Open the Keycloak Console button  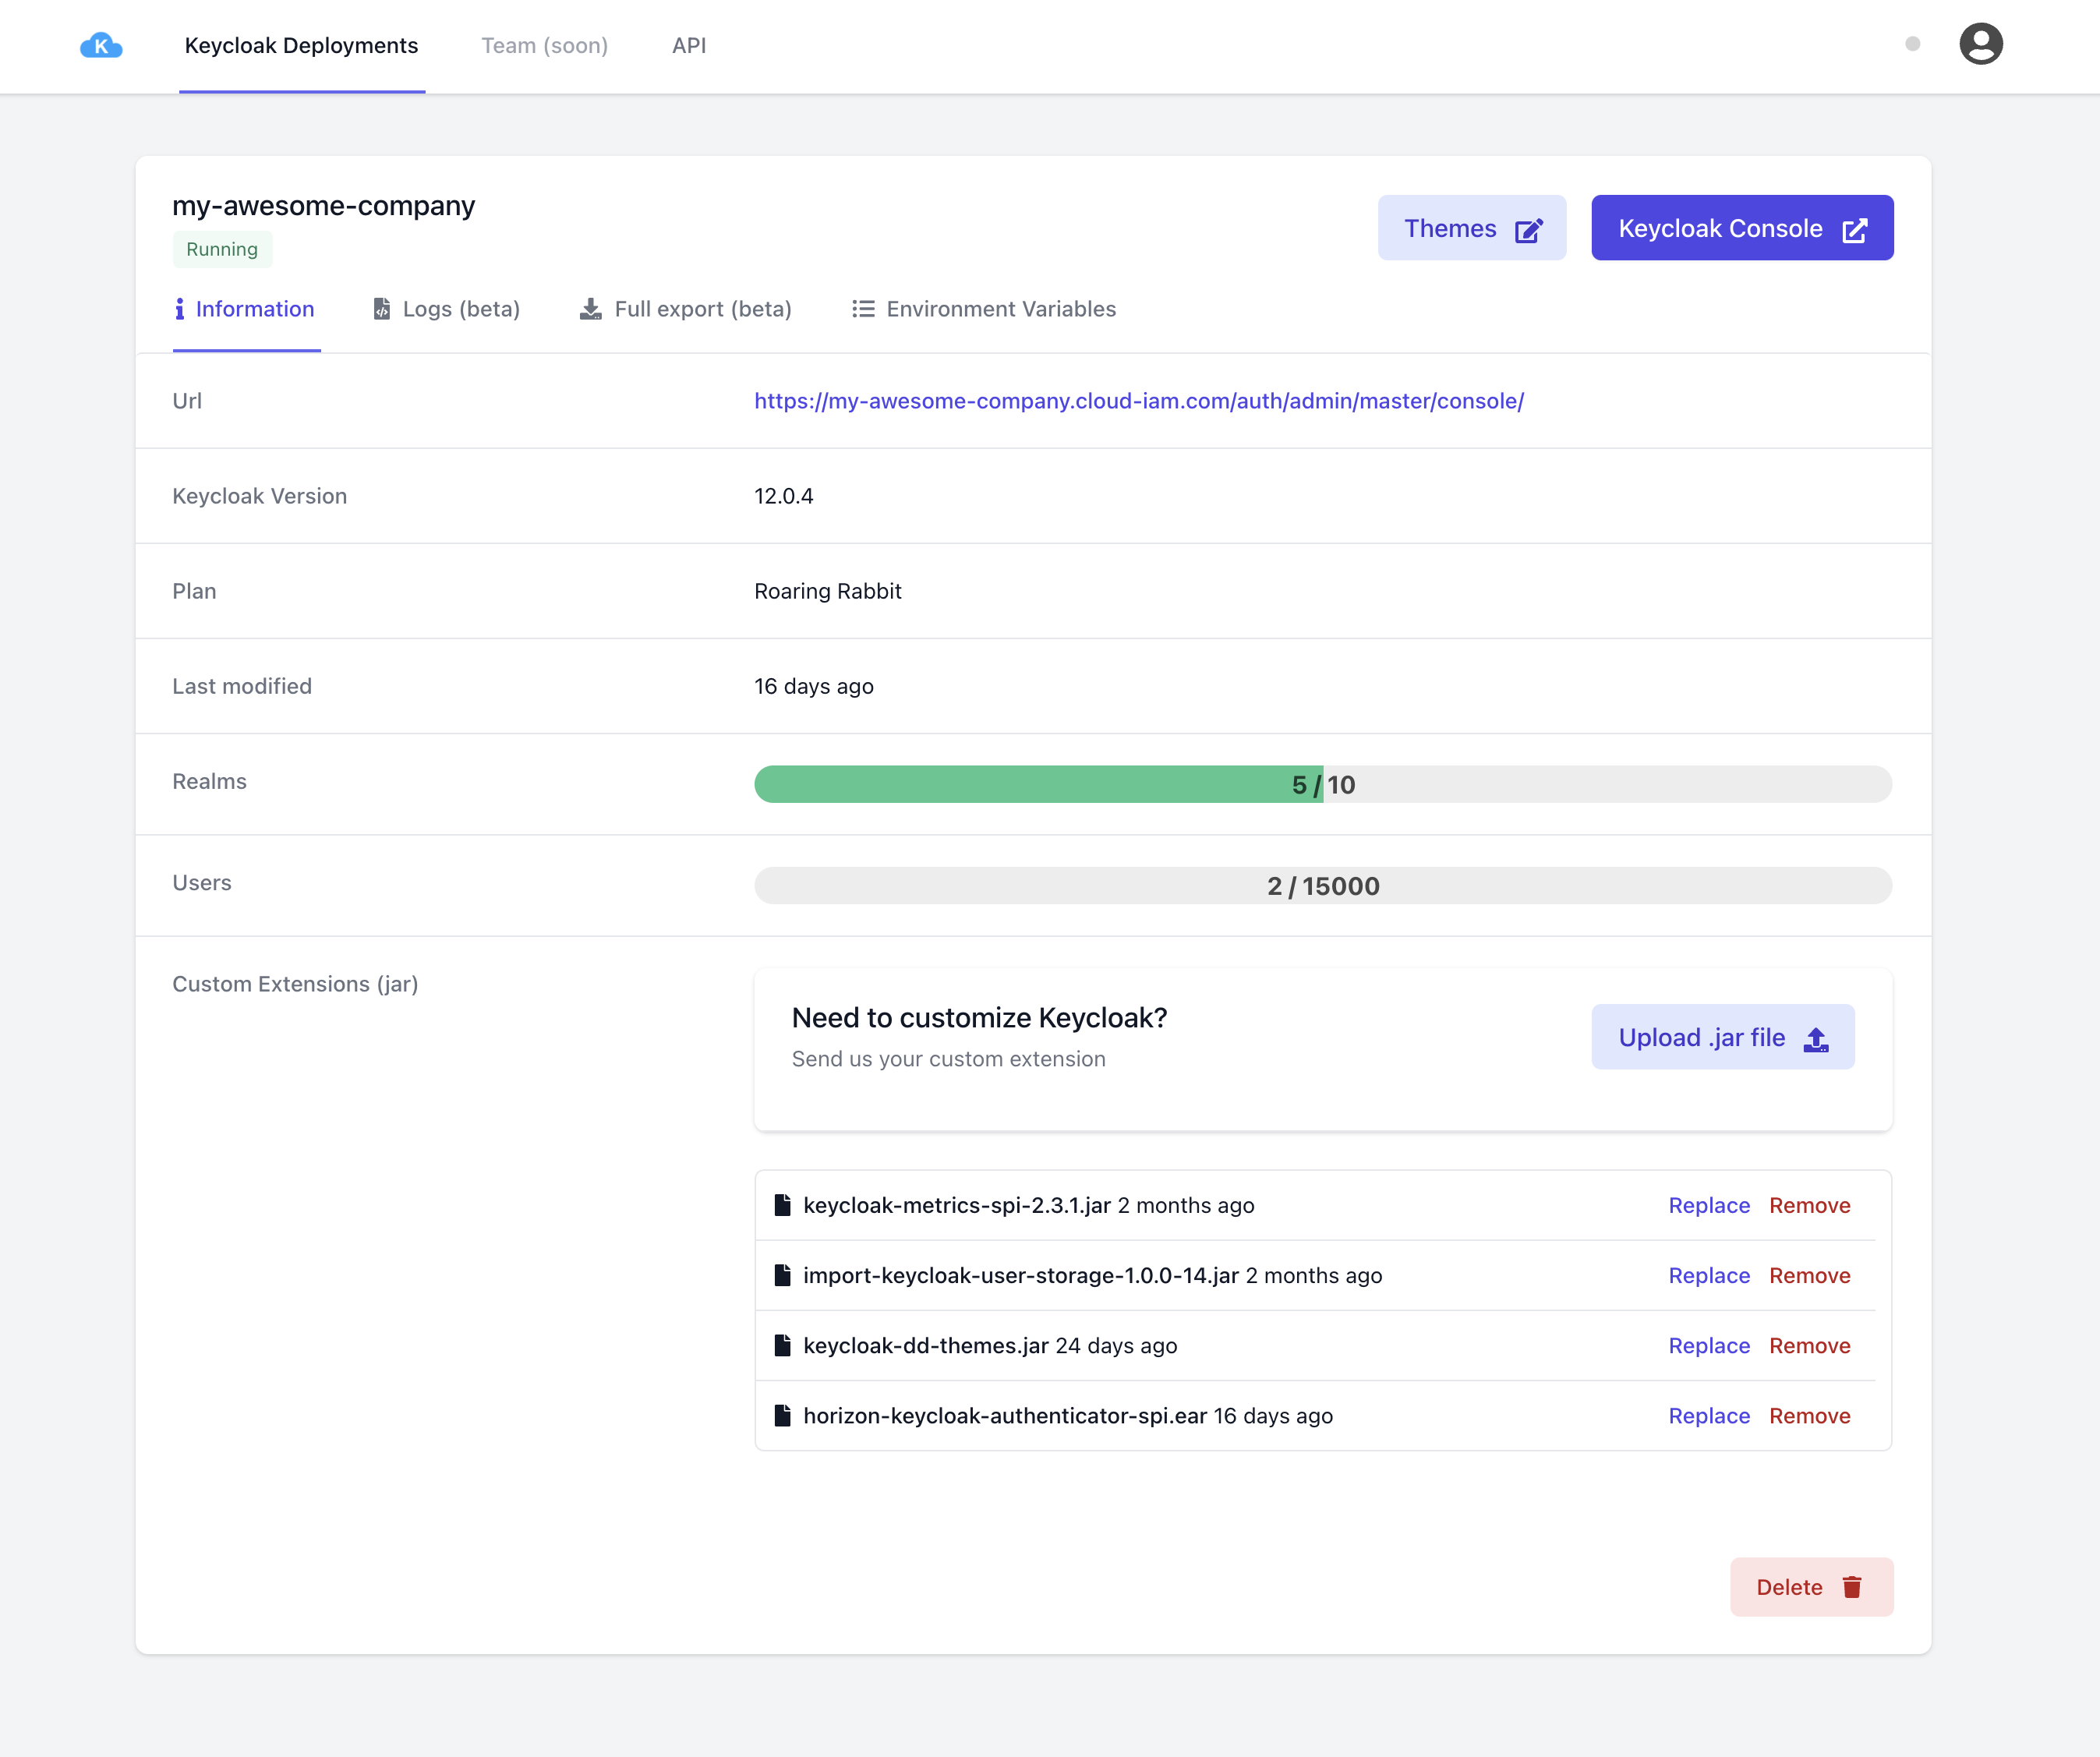1741,228
